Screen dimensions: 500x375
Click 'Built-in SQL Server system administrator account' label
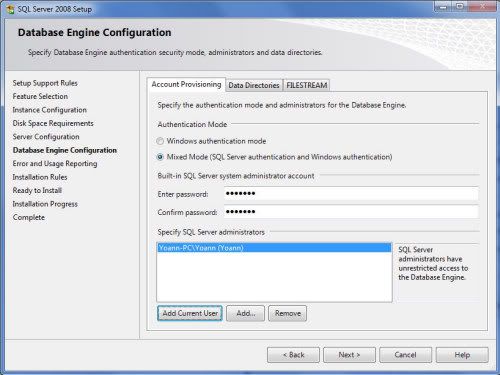coord(236,176)
